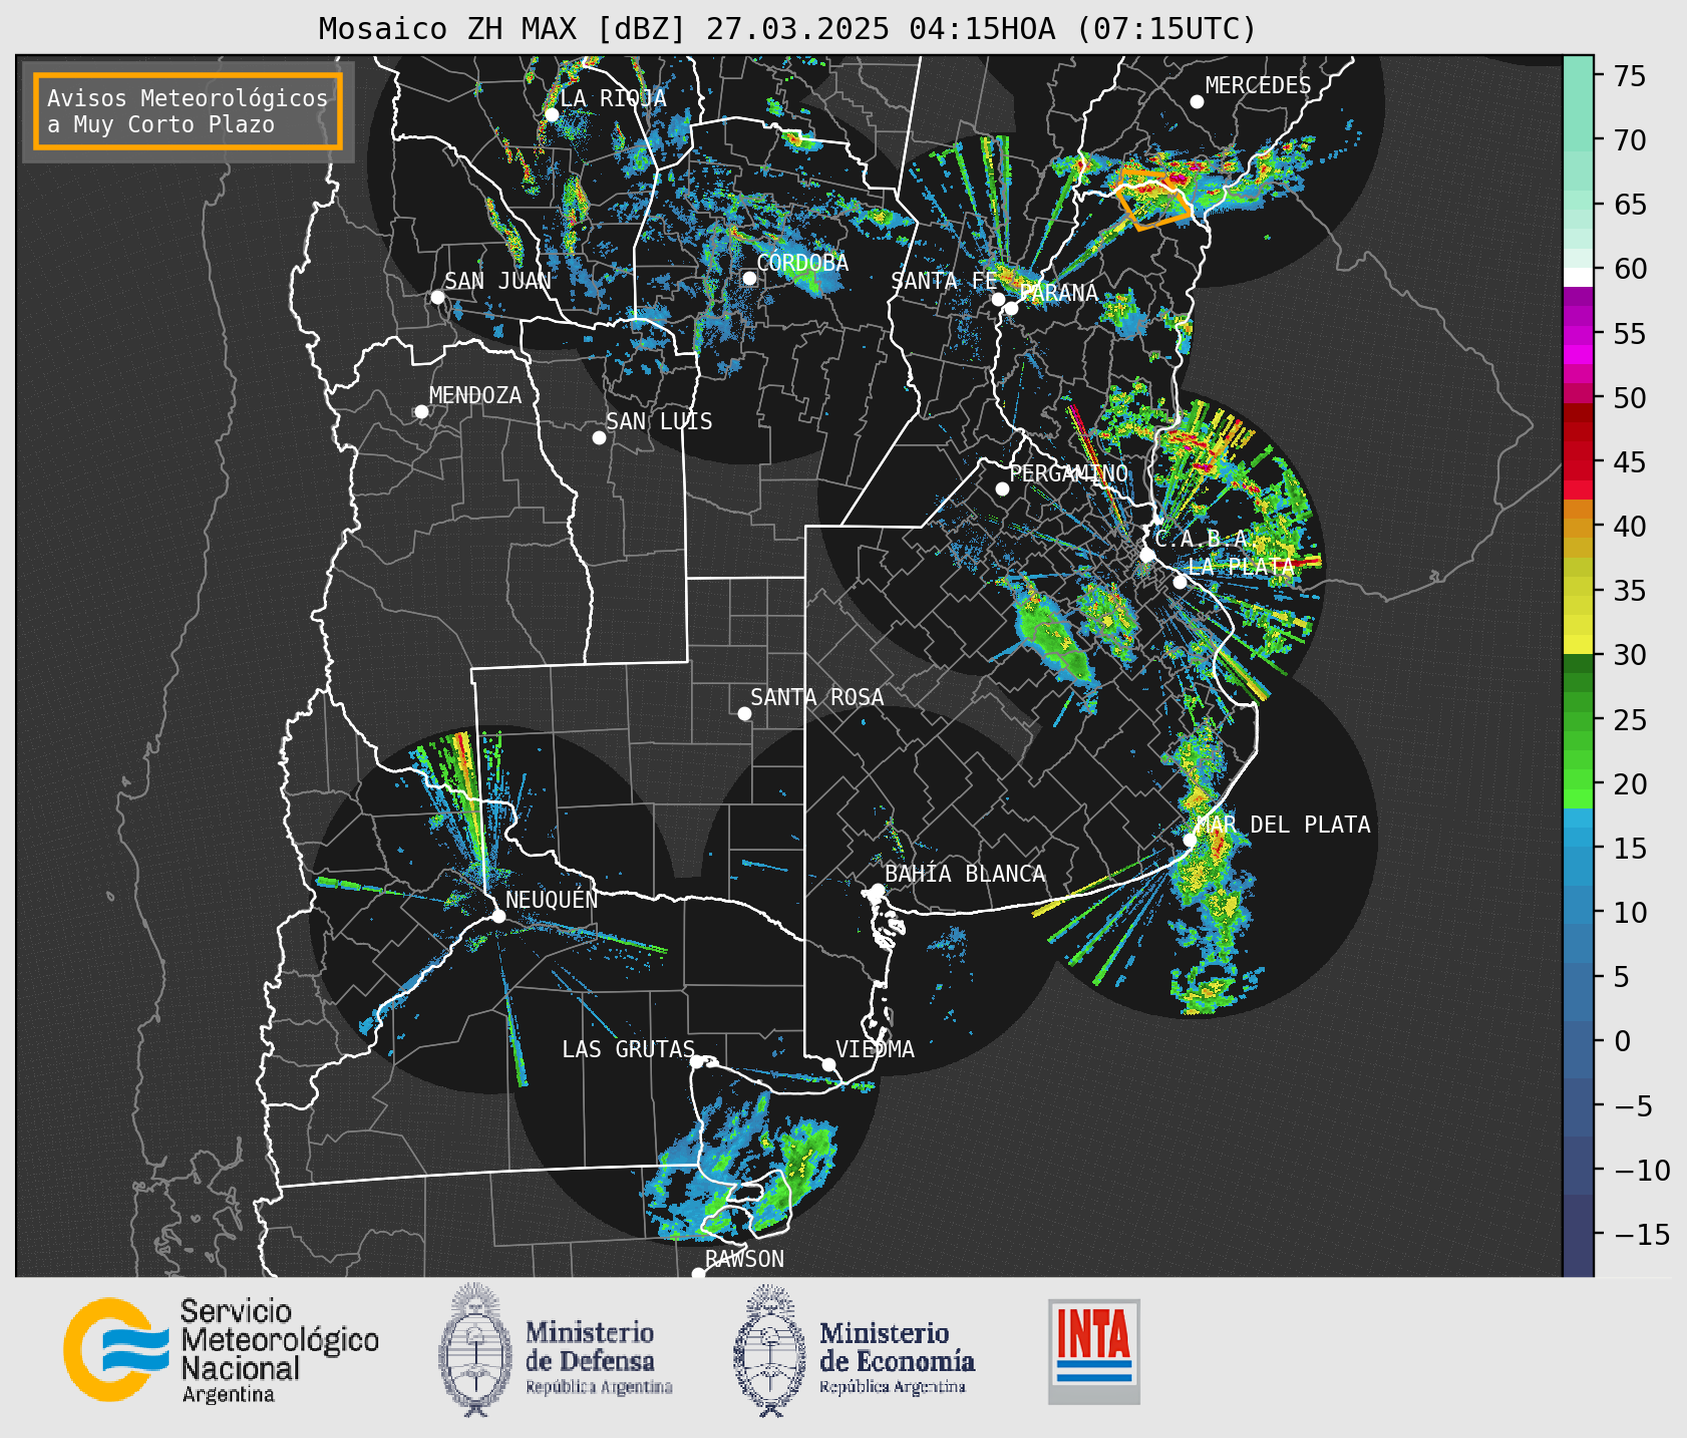This screenshot has width=1687, height=1438.
Task: Click the RAWSON city marker dot
Action: [698, 1274]
